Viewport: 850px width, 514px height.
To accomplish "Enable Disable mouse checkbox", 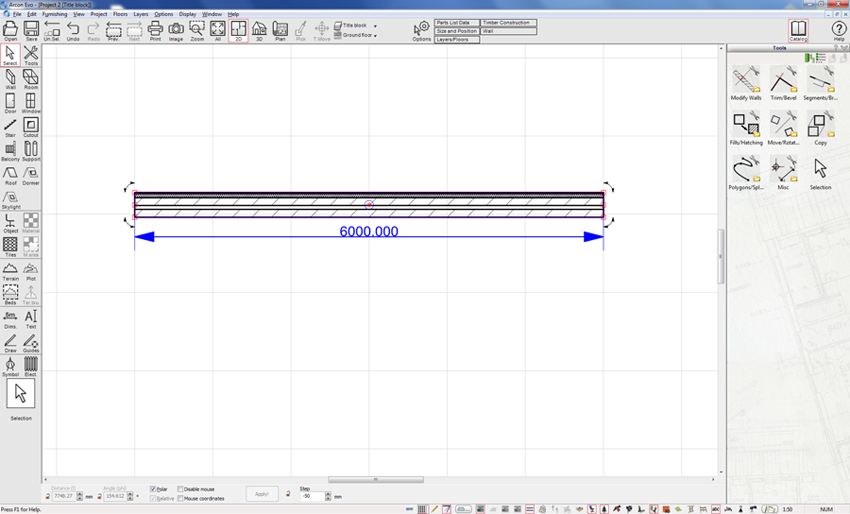I will (x=181, y=489).
